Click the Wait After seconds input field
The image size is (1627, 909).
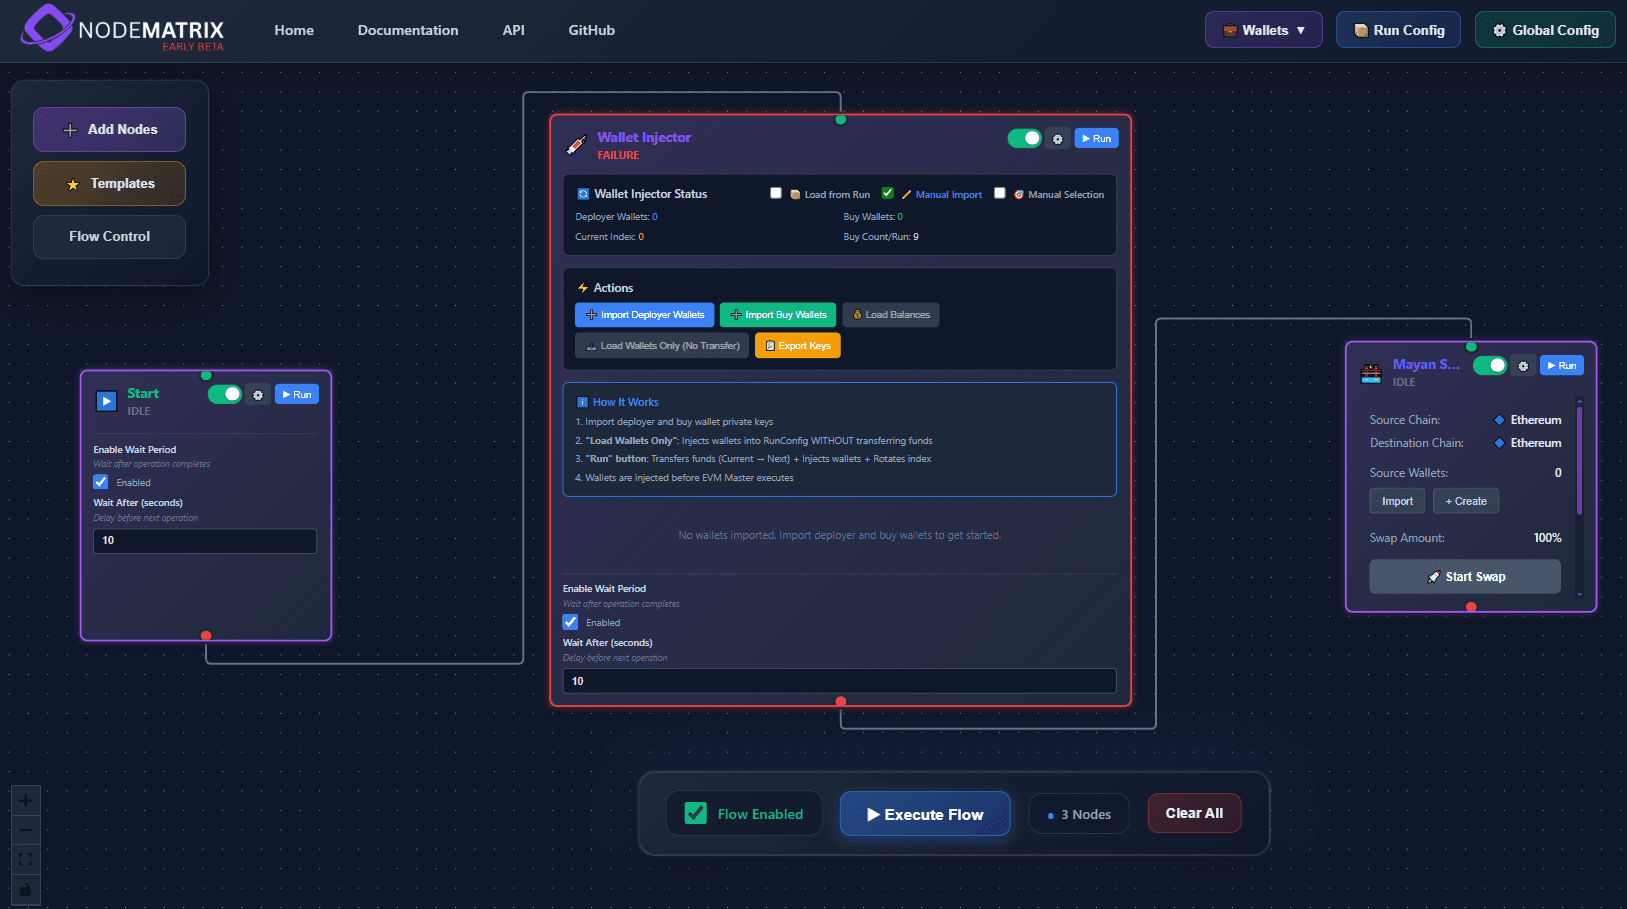coord(204,540)
